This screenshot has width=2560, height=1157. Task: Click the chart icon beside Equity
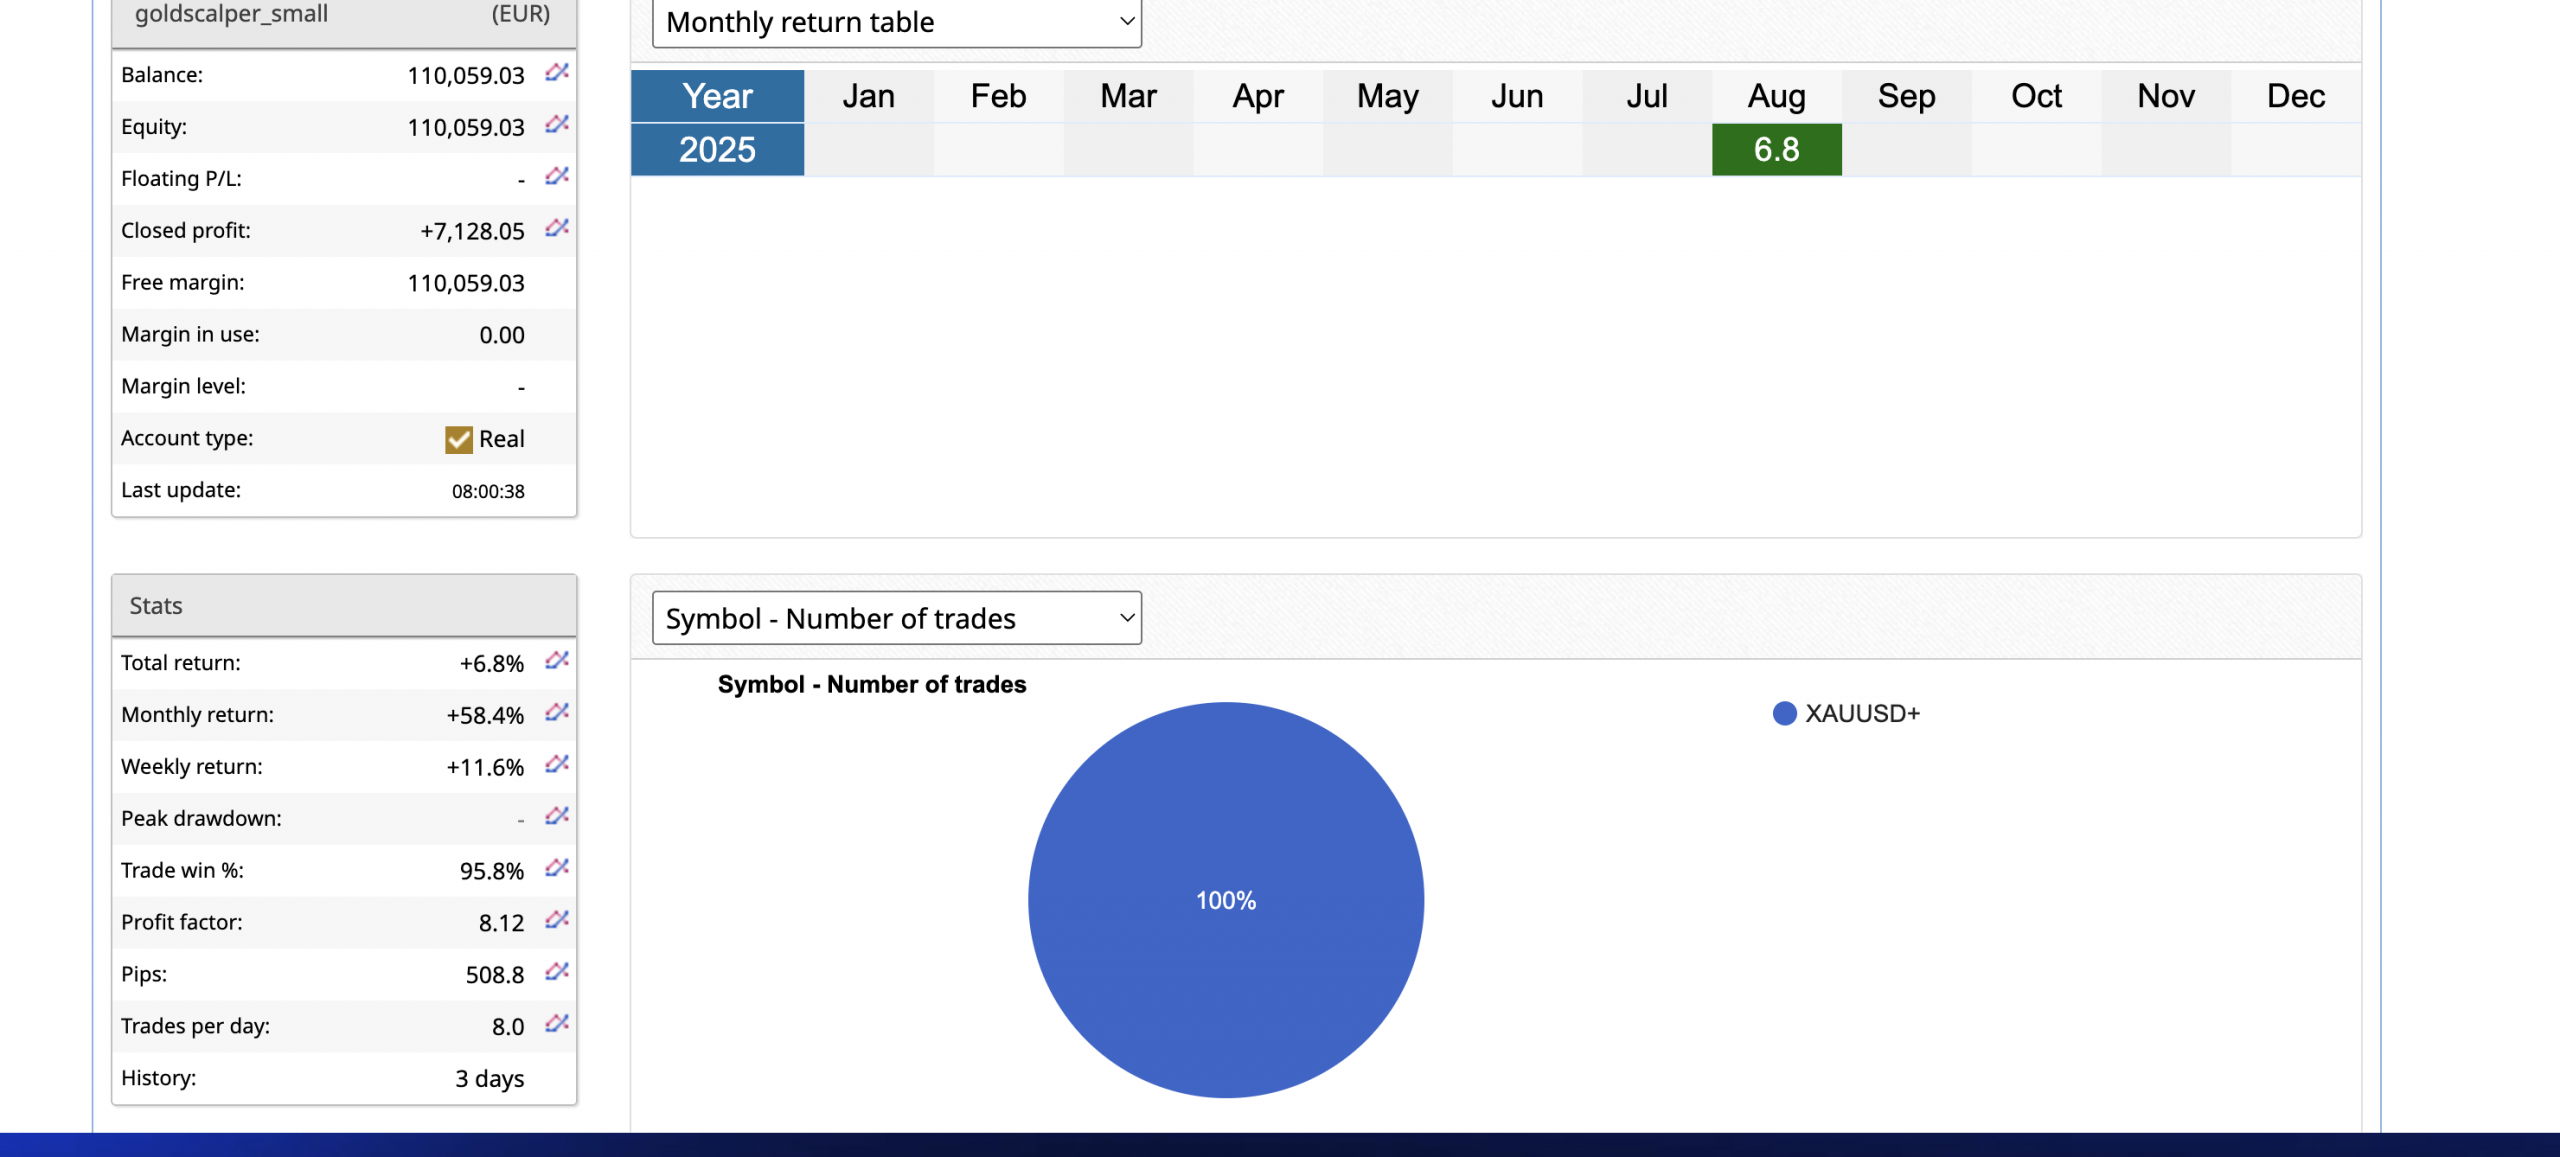[557, 124]
